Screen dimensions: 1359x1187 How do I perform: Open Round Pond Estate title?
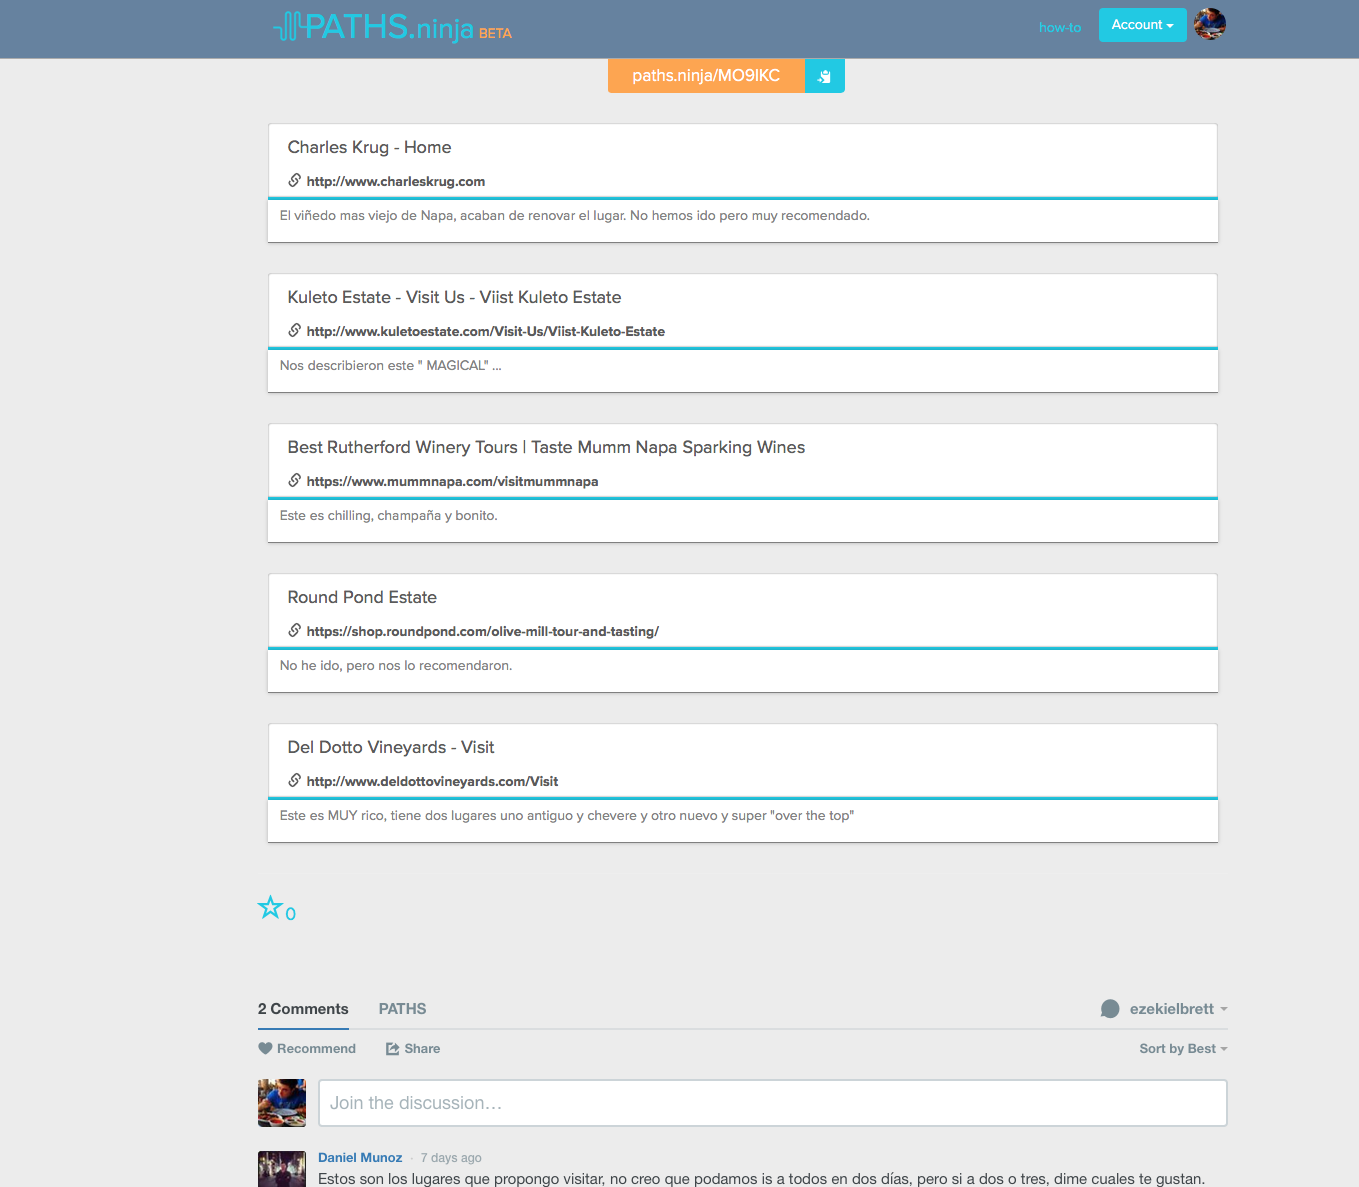[x=362, y=597]
